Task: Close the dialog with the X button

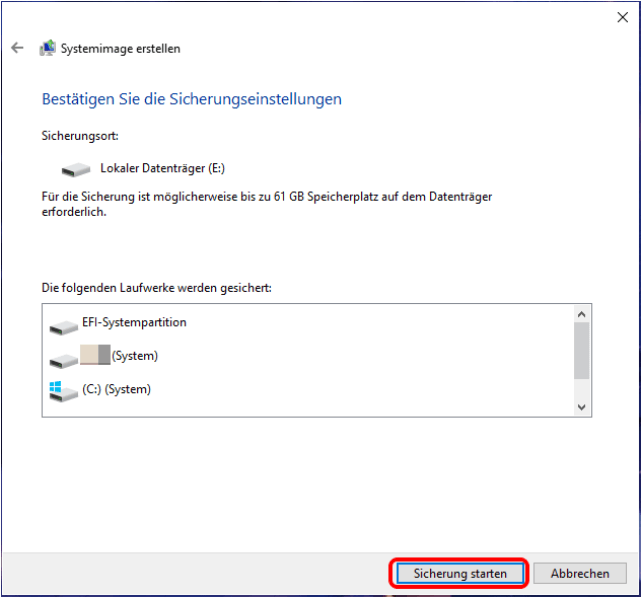Action: click(x=622, y=17)
